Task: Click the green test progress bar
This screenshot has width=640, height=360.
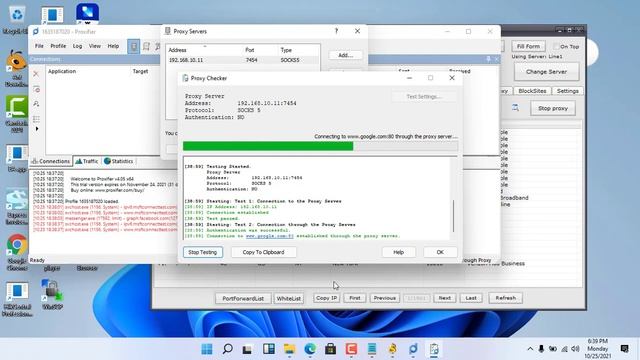Action: click(320, 146)
